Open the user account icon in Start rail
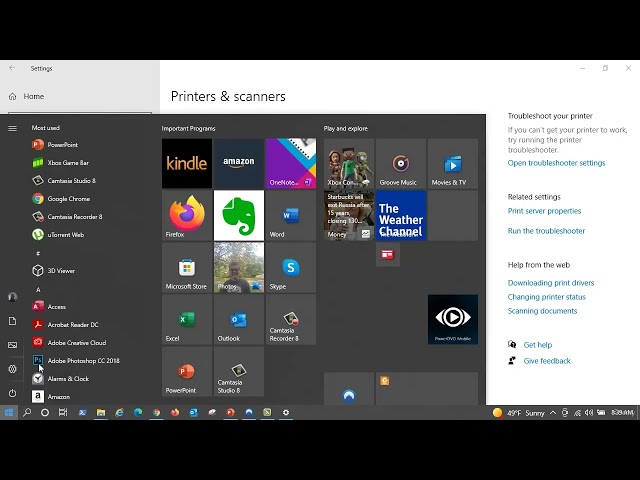Viewport: 640px width, 480px height. tap(13, 297)
